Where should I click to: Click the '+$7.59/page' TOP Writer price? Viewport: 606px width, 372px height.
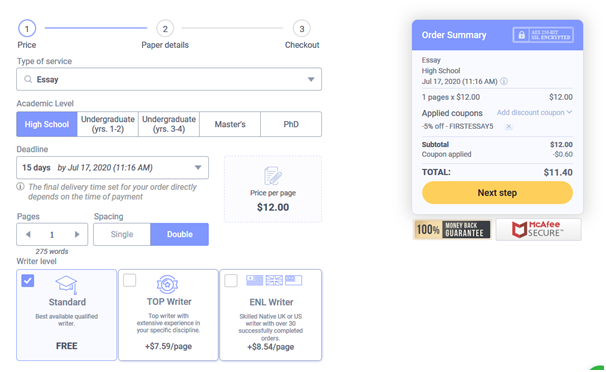[168, 346]
